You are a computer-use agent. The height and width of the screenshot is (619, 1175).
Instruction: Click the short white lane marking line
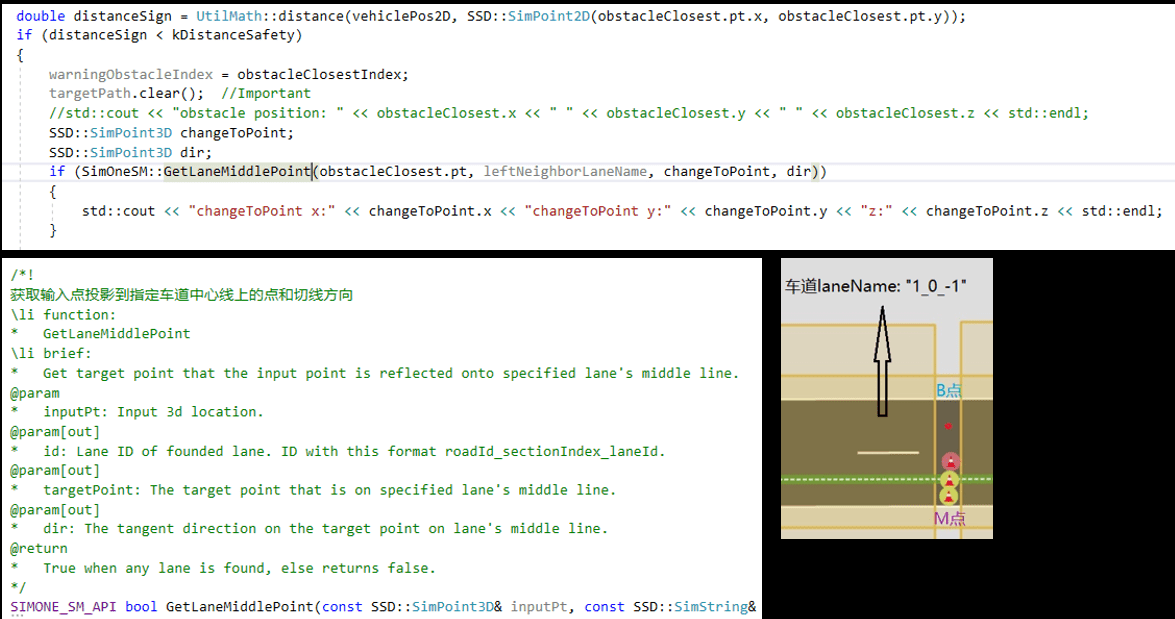(x=888, y=452)
